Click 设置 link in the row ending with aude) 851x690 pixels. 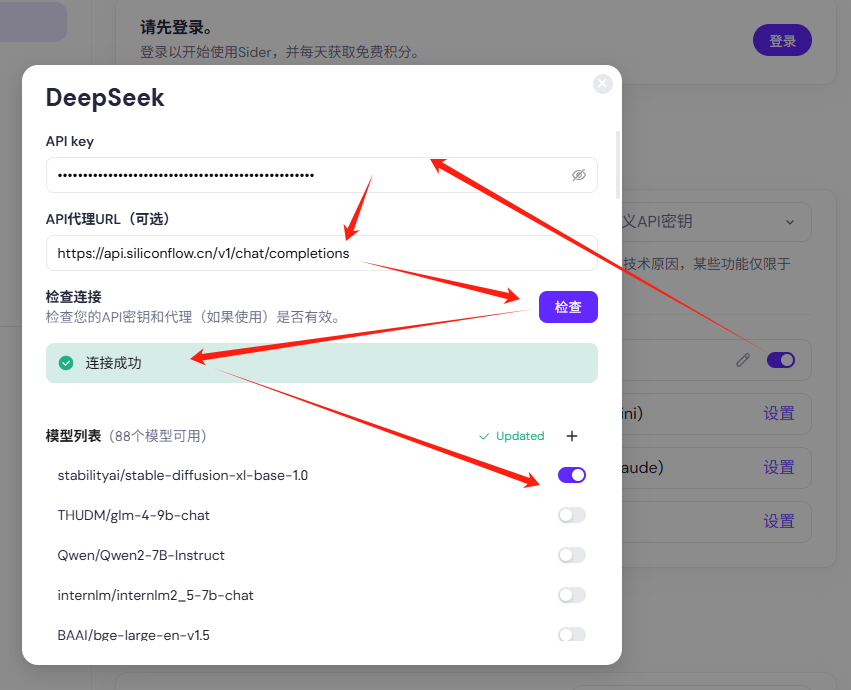(779, 467)
